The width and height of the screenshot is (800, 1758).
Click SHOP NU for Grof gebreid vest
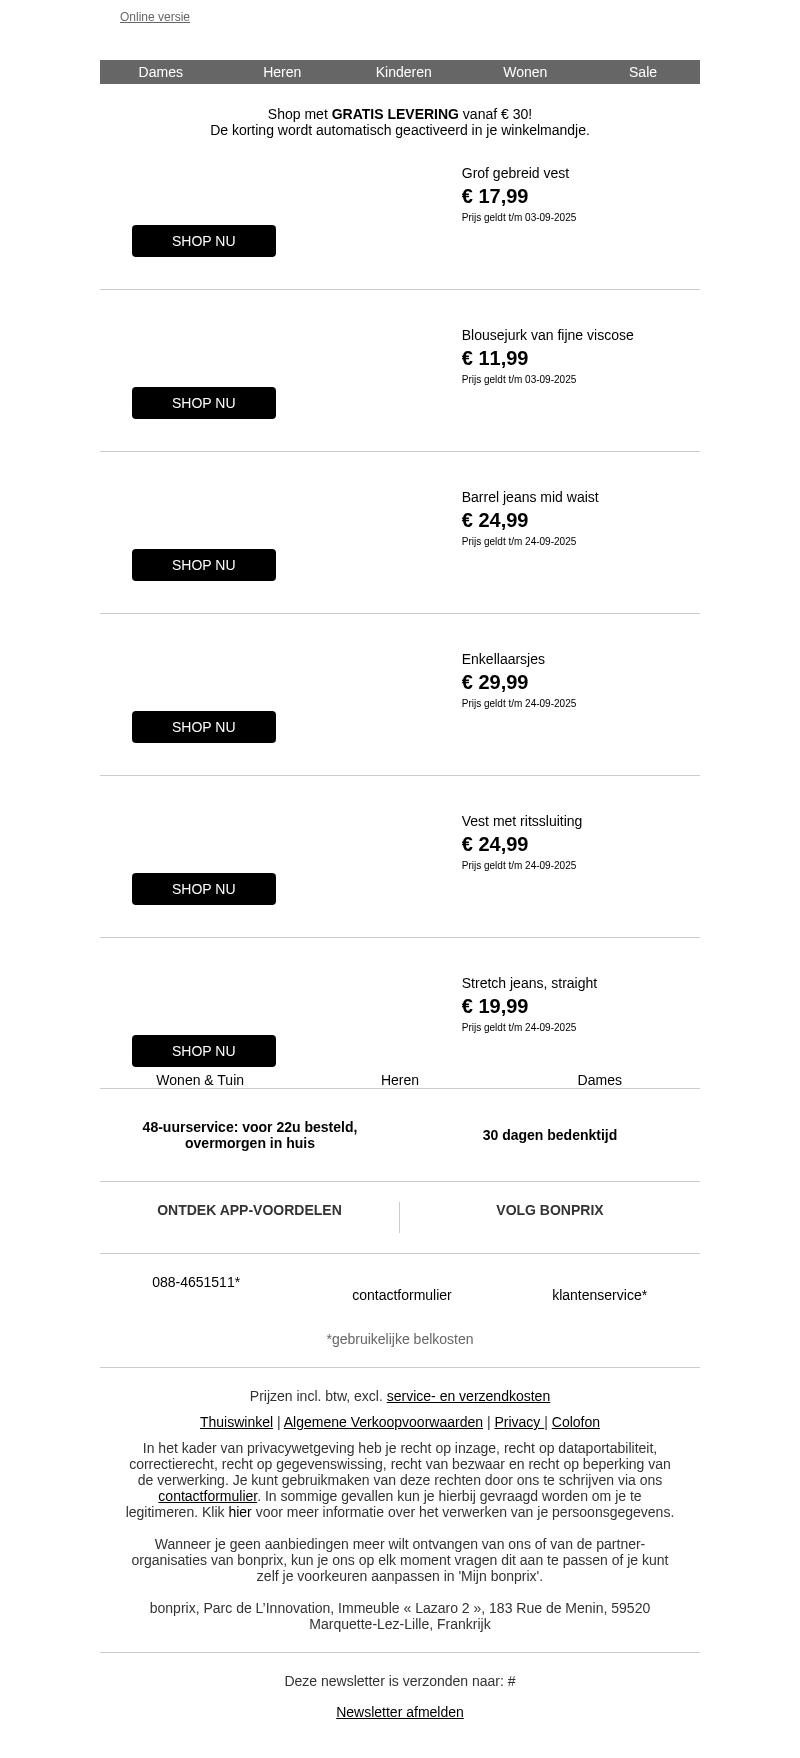coord(204,241)
